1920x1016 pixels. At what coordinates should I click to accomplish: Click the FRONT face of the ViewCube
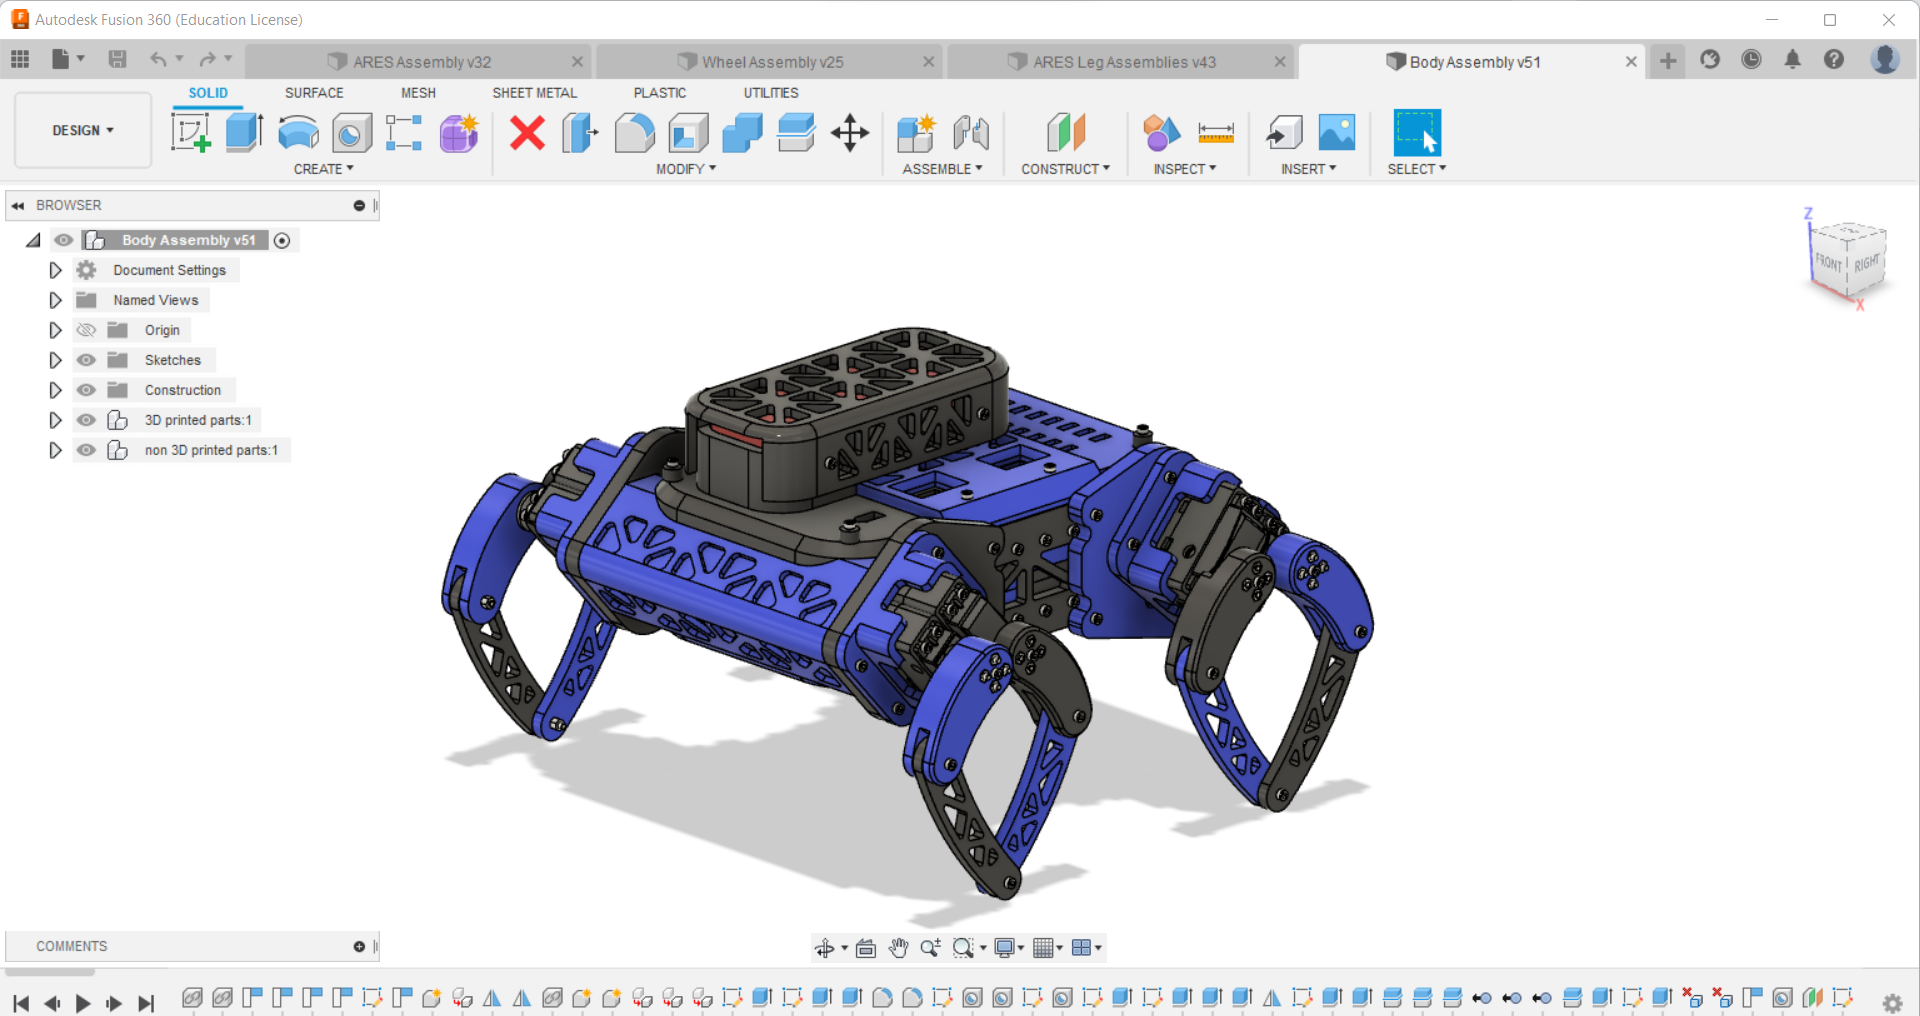(x=1827, y=263)
